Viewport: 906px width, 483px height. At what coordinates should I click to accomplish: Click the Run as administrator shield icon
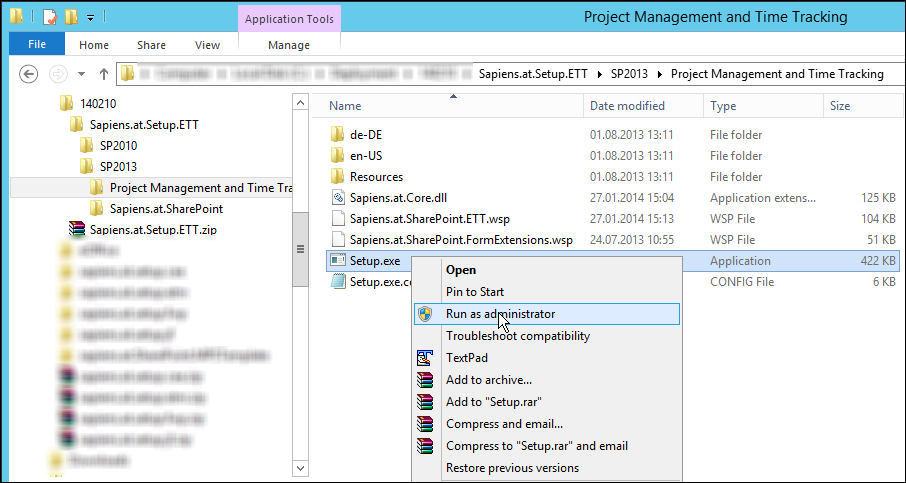(426, 314)
